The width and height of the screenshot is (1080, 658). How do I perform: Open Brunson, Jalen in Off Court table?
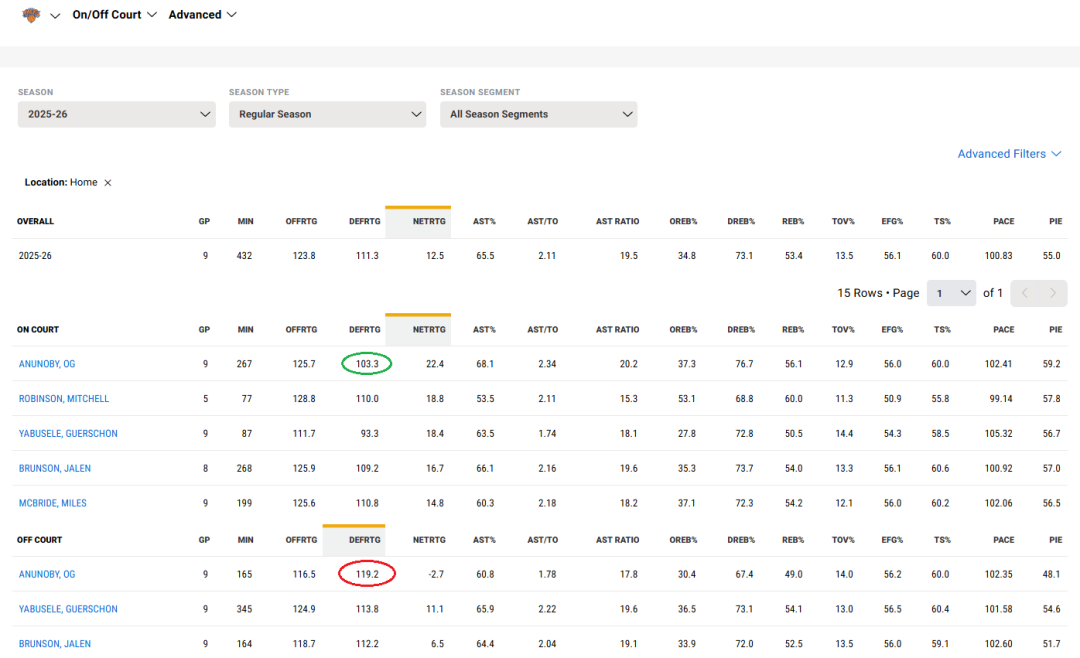point(54,644)
